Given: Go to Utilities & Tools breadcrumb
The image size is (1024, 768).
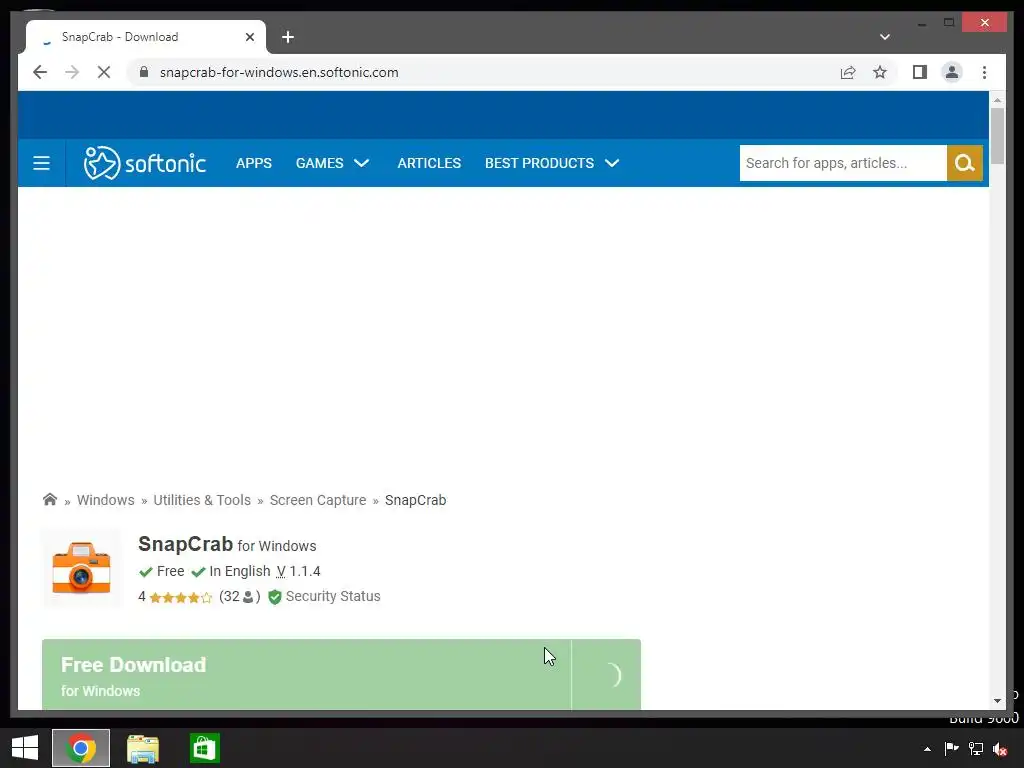Looking at the screenshot, I should (x=202, y=500).
